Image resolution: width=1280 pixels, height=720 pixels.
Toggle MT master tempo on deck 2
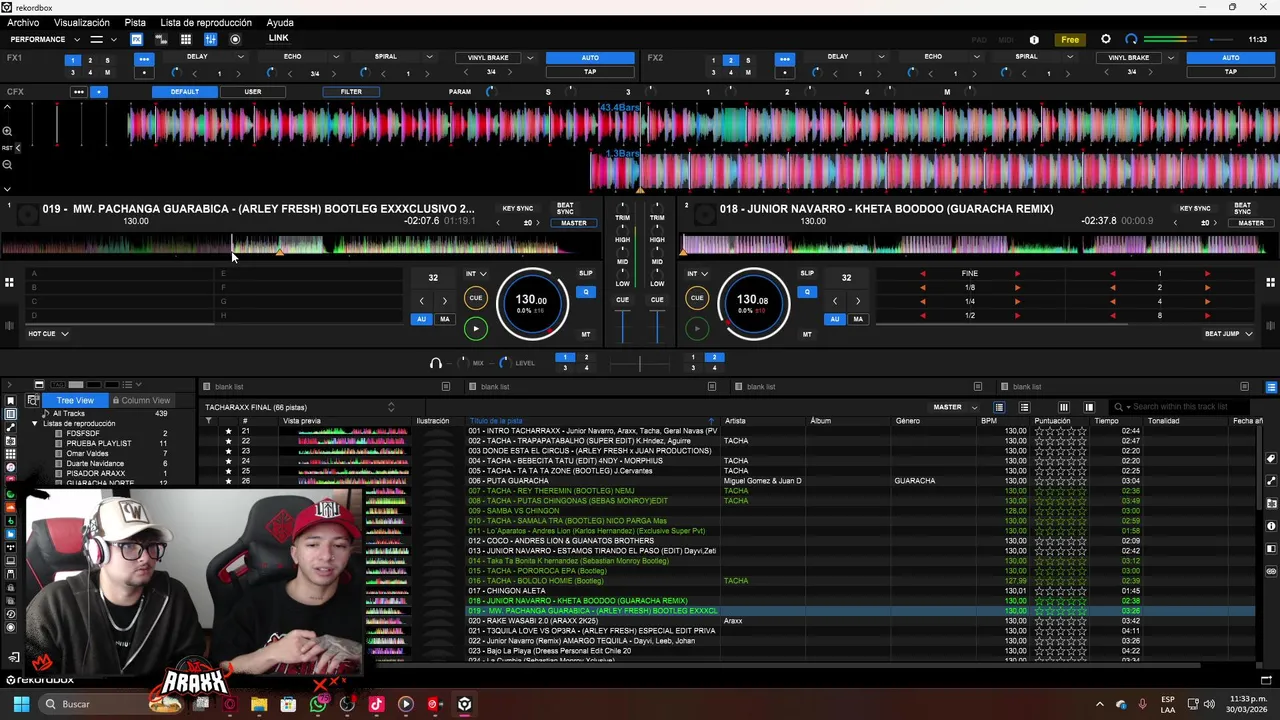coord(807,334)
